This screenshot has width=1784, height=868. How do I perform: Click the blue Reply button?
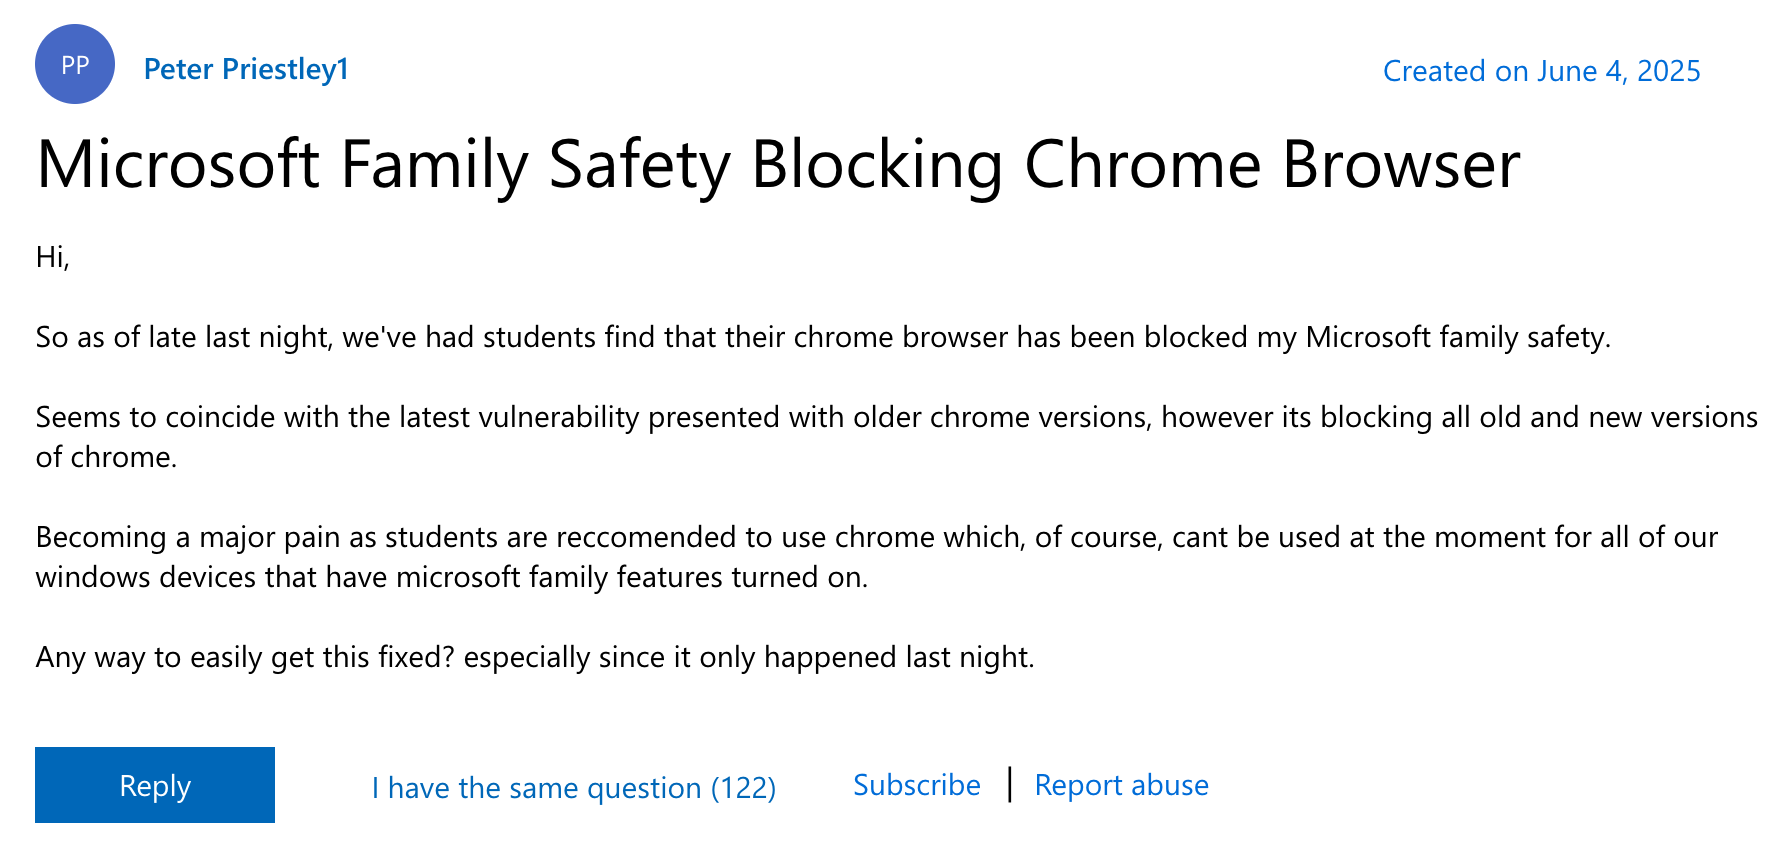click(155, 785)
